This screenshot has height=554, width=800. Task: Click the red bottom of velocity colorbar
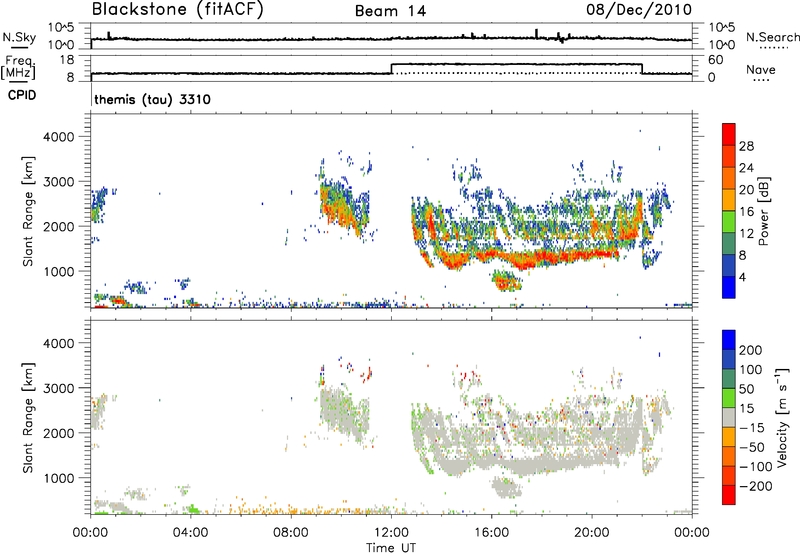point(729,495)
